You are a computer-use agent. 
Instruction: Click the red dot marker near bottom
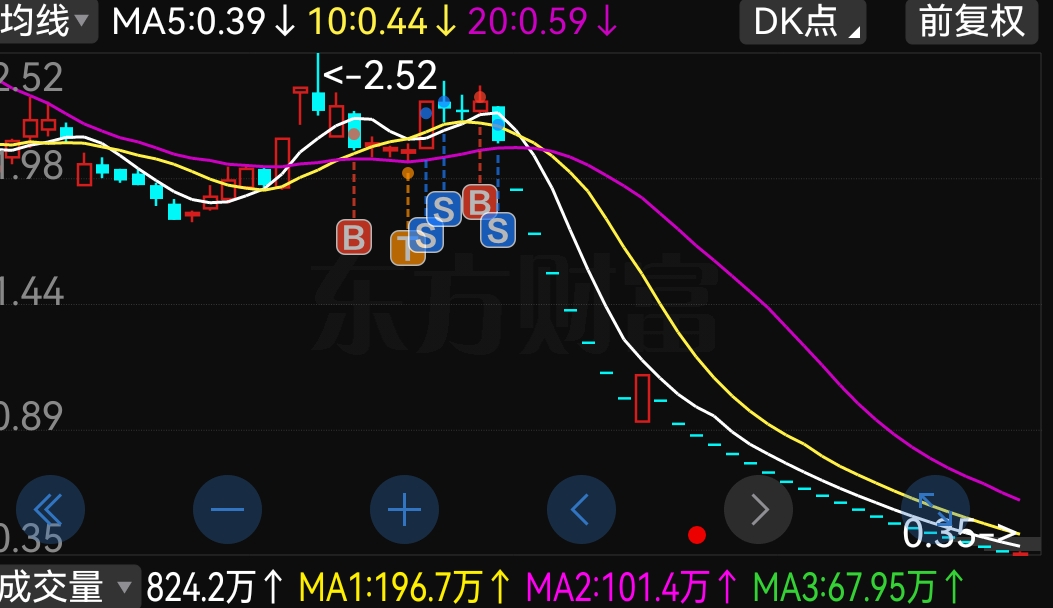pyautogui.click(x=697, y=535)
